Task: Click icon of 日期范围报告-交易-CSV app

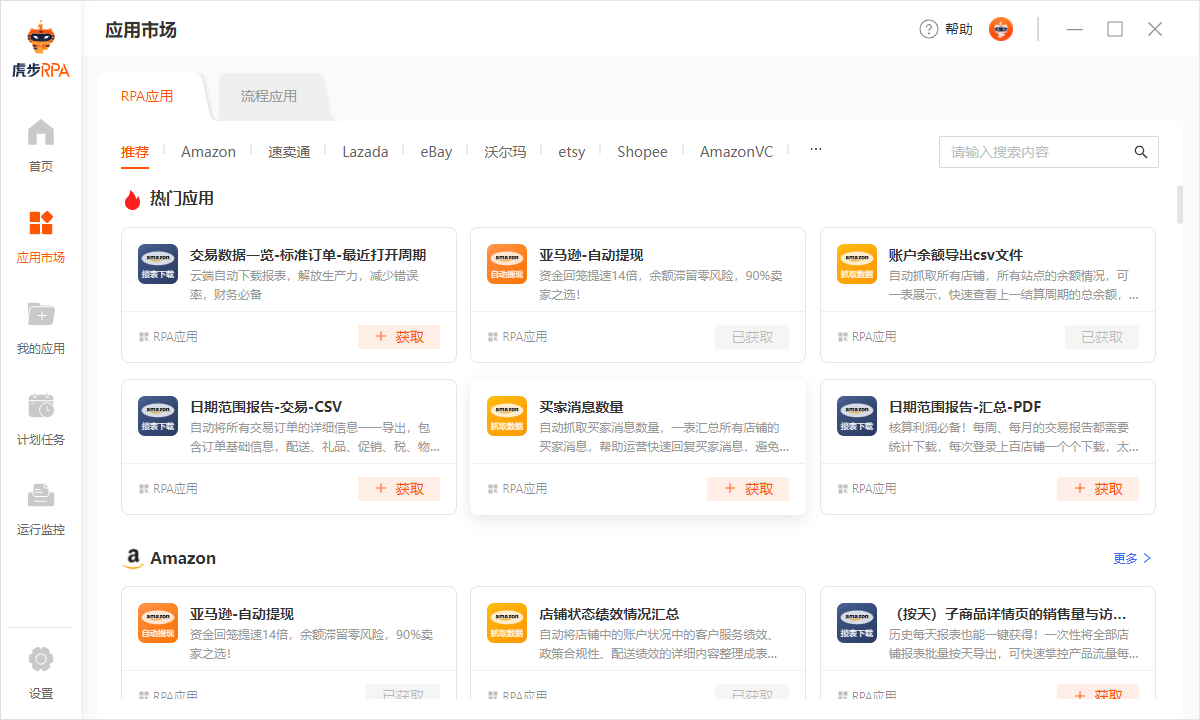Action: point(158,416)
